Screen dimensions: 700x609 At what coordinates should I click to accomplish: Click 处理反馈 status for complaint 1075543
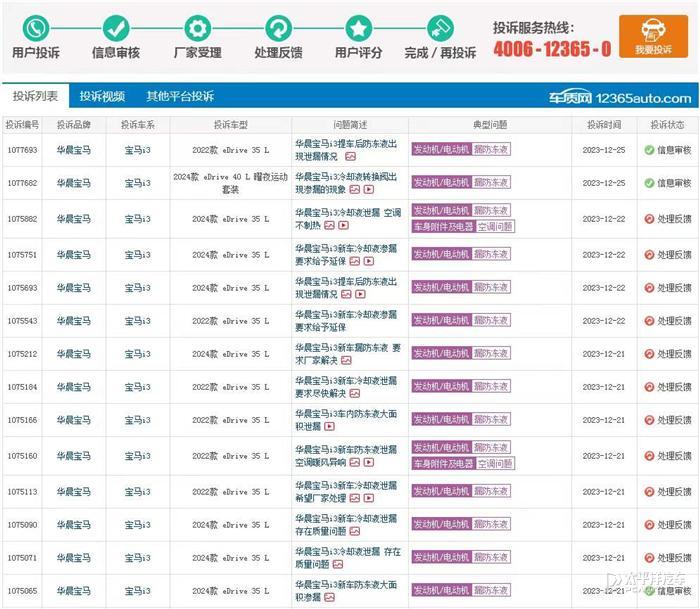coord(667,321)
